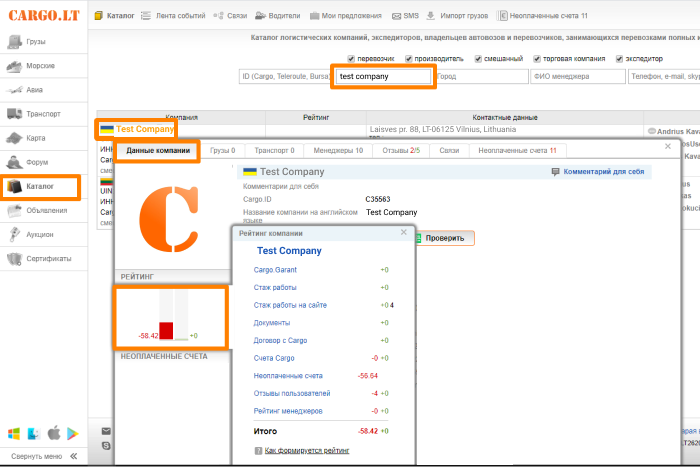Click the Windows app download icon
Viewport: 700px width, 467px height.
click(x=14, y=434)
